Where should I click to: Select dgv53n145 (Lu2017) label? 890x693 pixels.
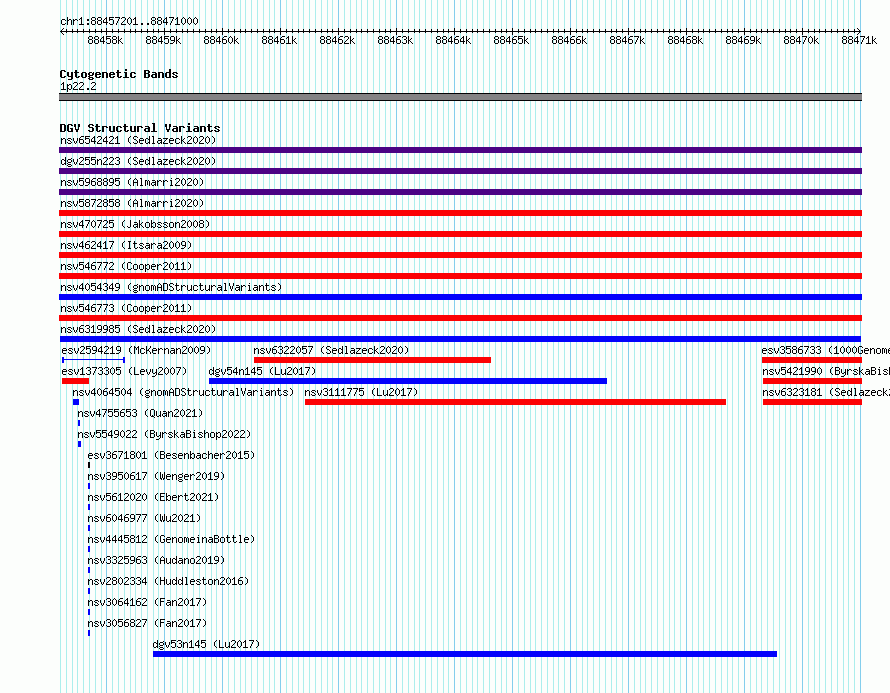coord(206,644)
